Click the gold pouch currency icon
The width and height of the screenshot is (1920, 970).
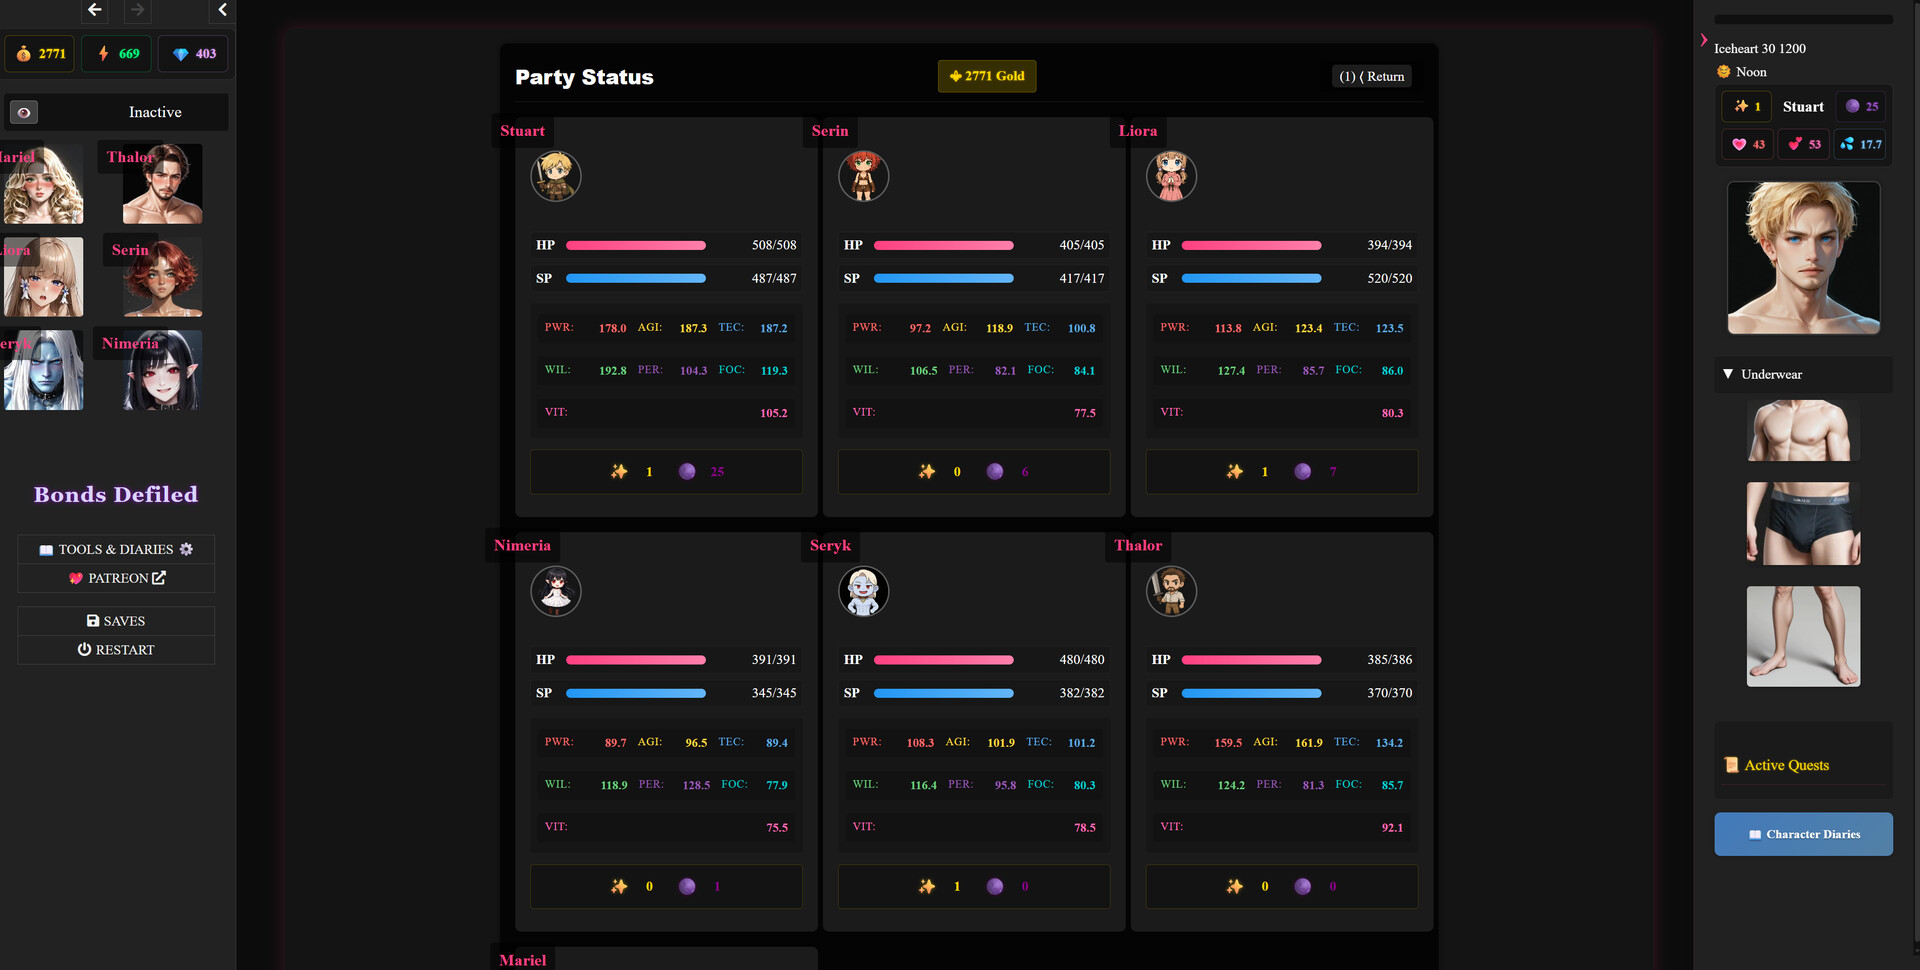click(x=23, y=54)
